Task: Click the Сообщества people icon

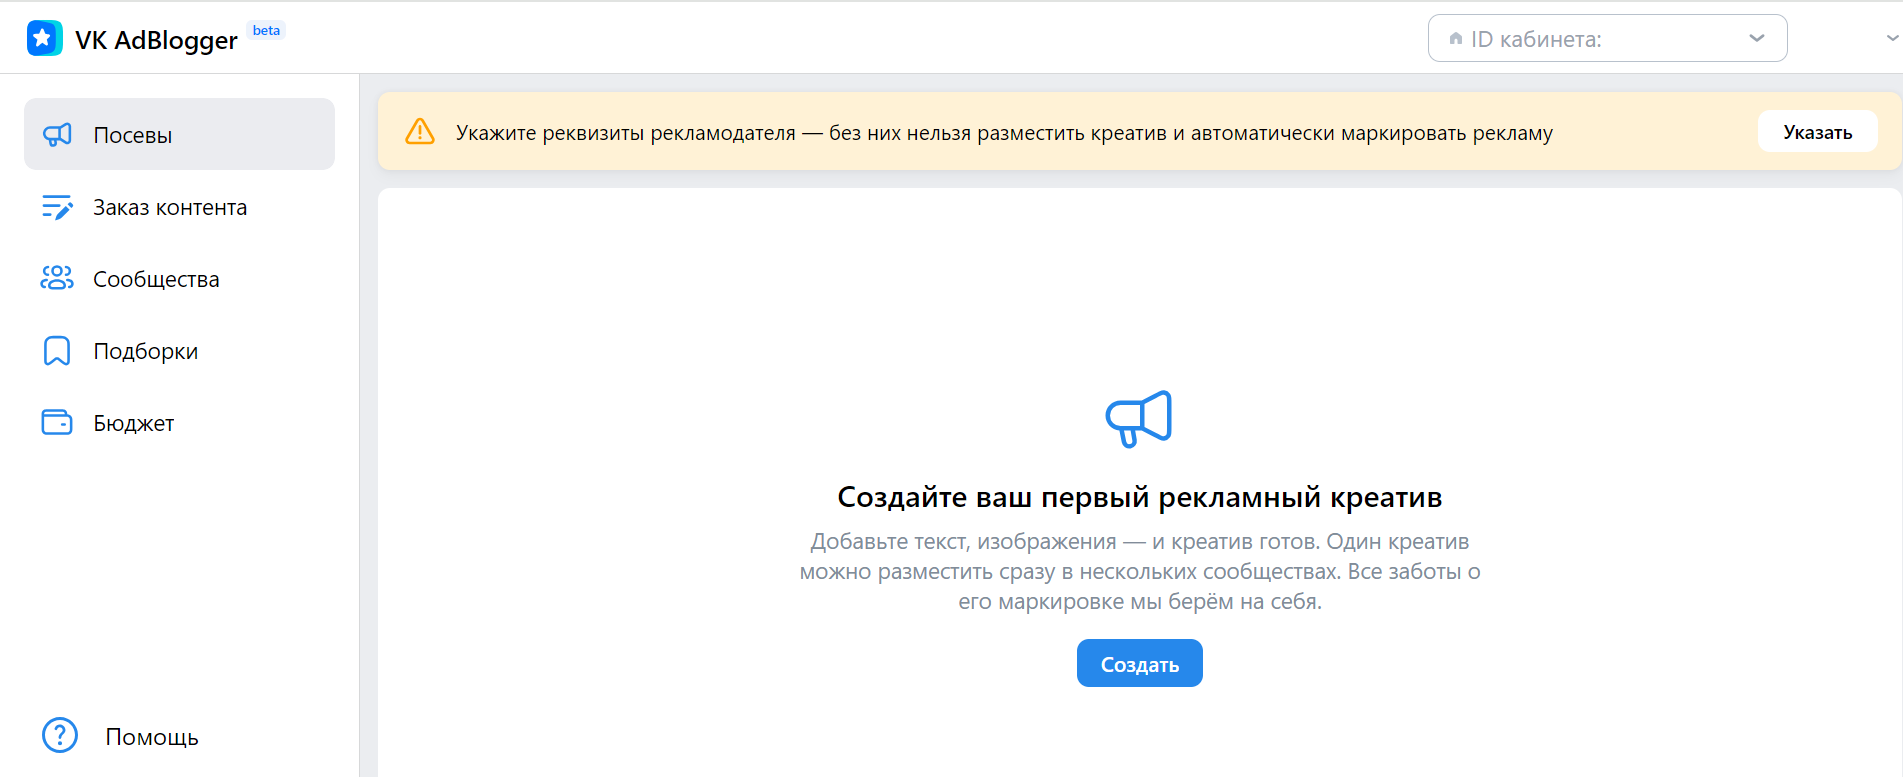Action: click(57, 278)
